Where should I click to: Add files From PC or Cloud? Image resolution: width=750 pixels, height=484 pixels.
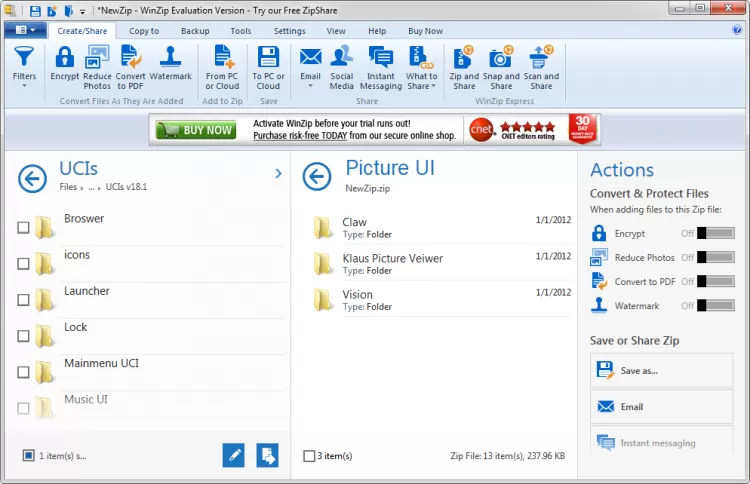click(x=222, y=67)
